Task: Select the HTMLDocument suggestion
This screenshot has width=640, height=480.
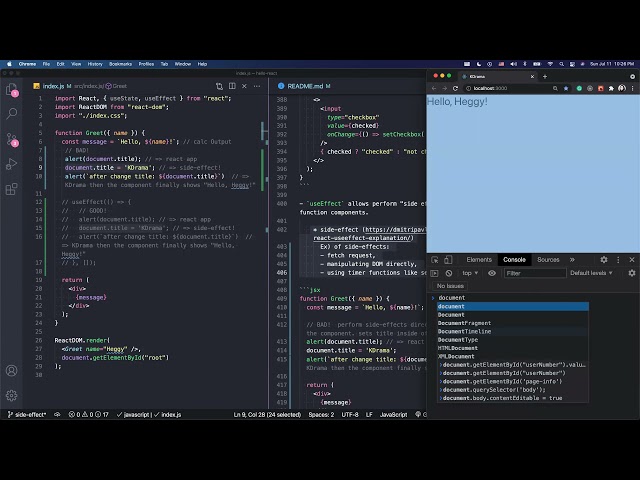Action: [513, 348]
